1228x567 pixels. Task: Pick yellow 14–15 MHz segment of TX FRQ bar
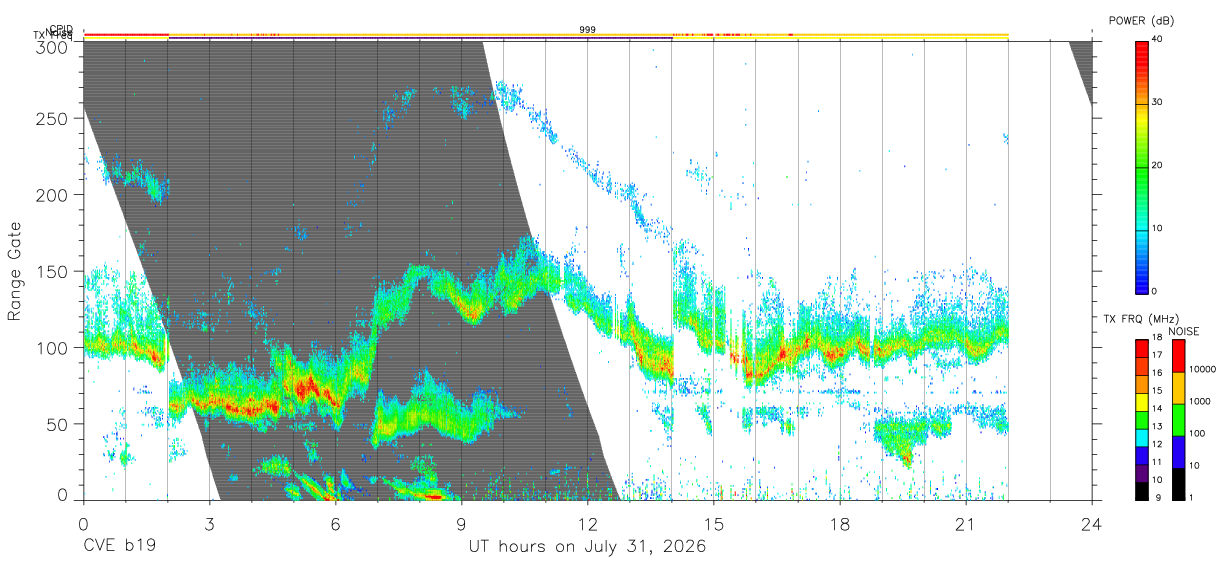coord(1142,402)
